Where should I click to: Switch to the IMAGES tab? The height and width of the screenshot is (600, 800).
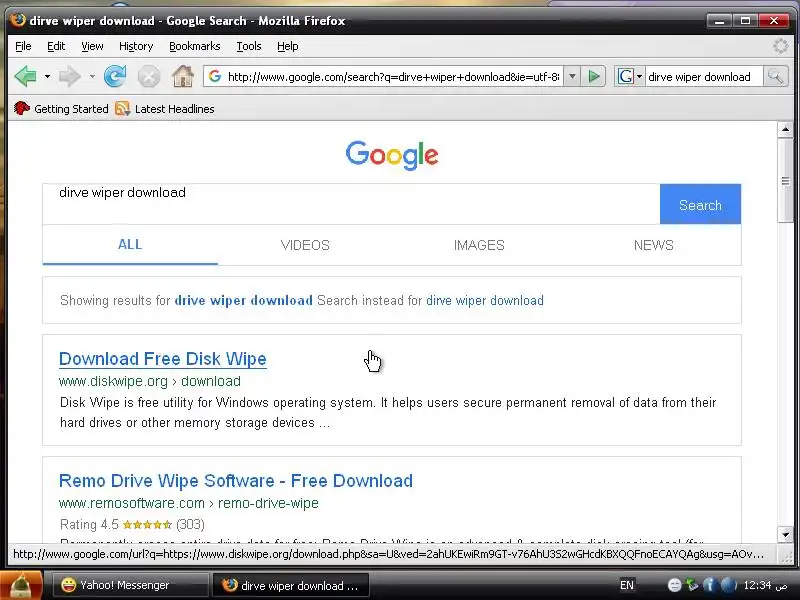[479, 245]
